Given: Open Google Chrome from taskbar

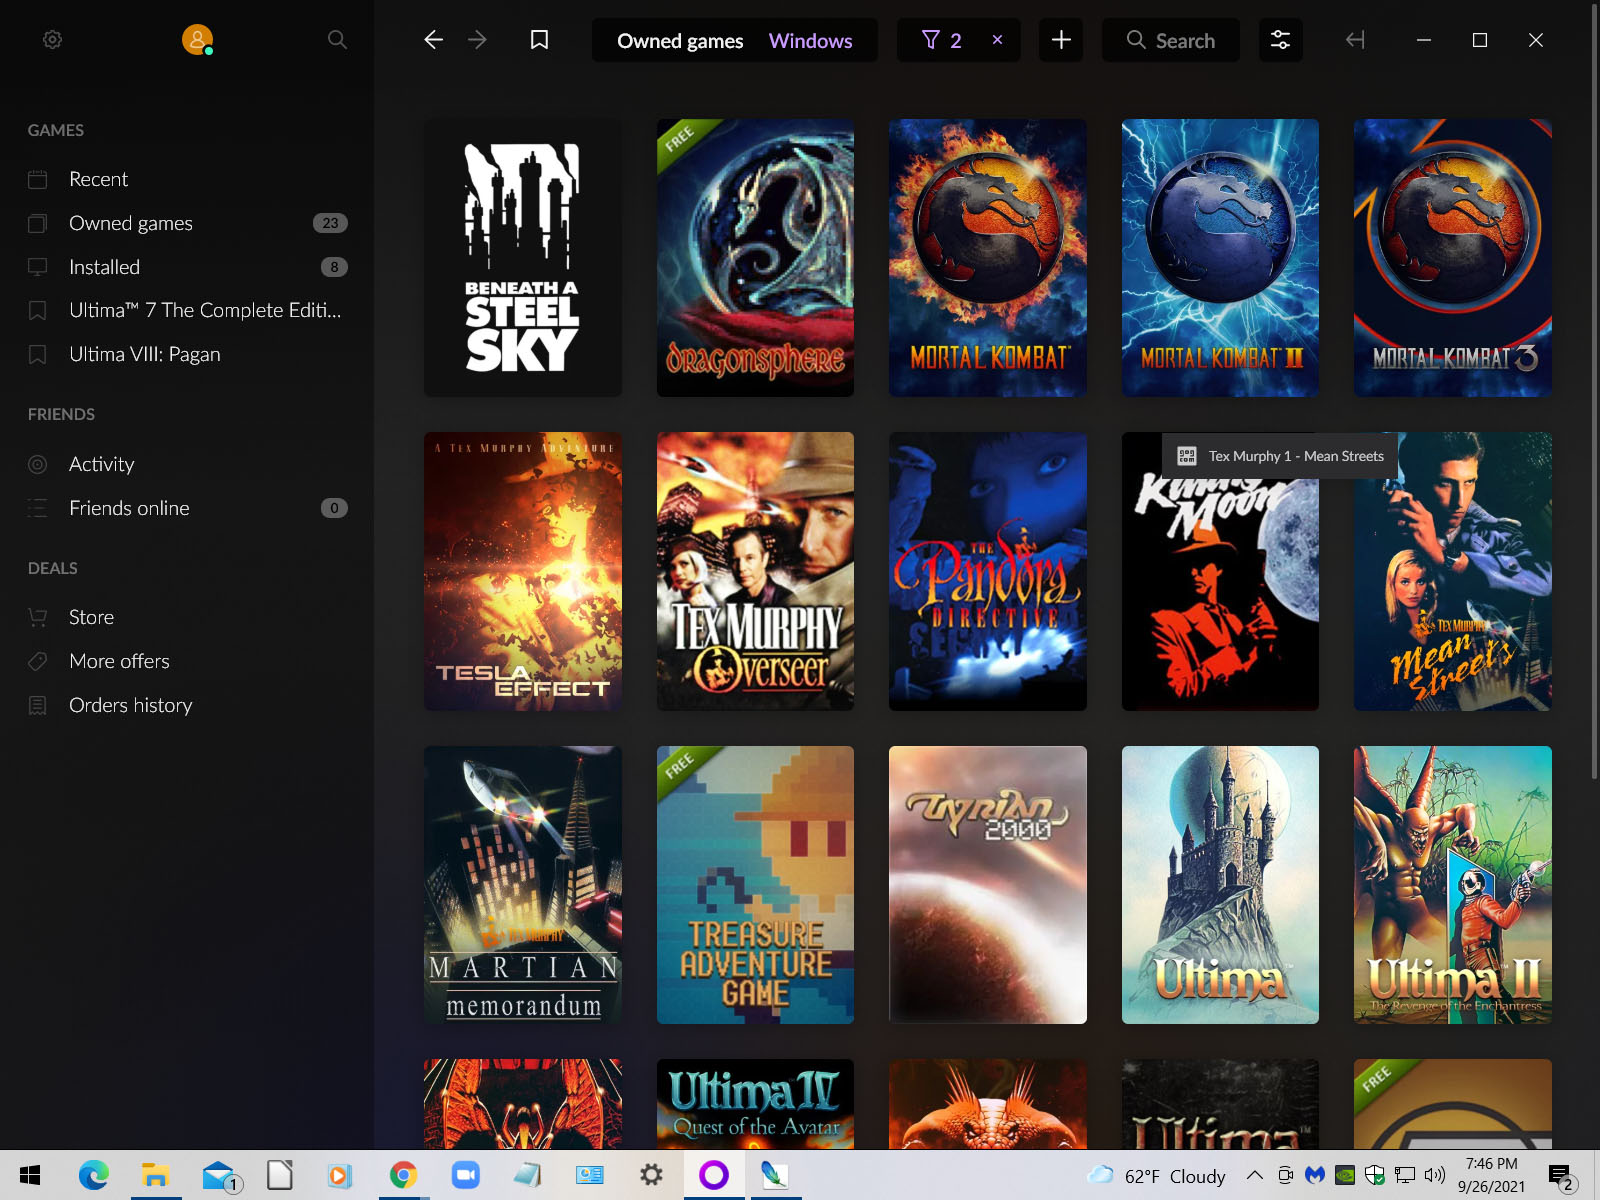Looking at the screenshot, I should tap(403, 1175).
